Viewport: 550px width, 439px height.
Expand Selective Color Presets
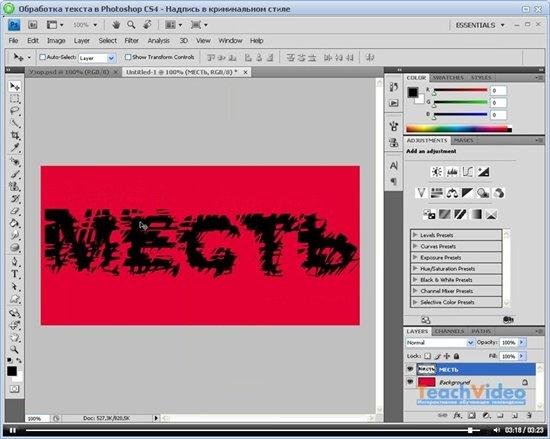pyautogui.click(x=415, y=302)
